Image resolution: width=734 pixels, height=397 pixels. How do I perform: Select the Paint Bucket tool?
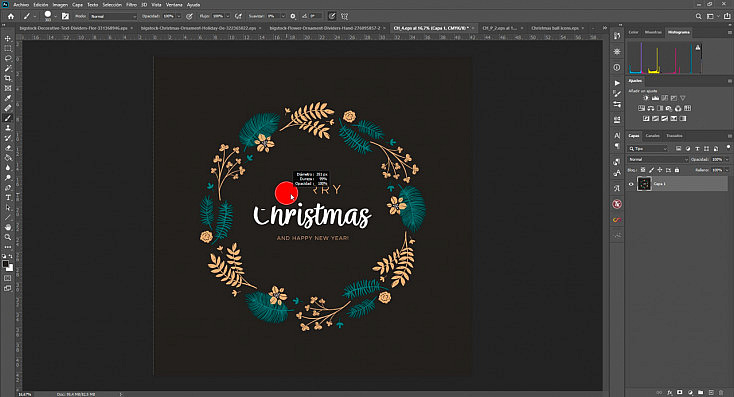[8, 158]
